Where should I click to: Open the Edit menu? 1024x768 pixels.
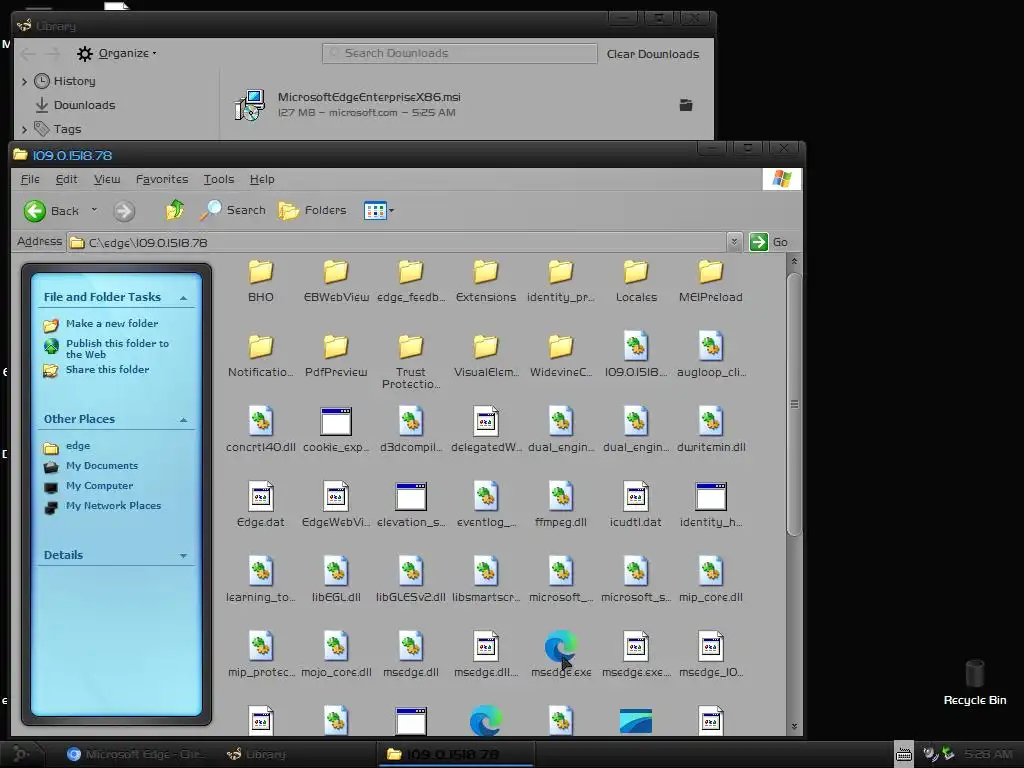click(x=67, y=179)
